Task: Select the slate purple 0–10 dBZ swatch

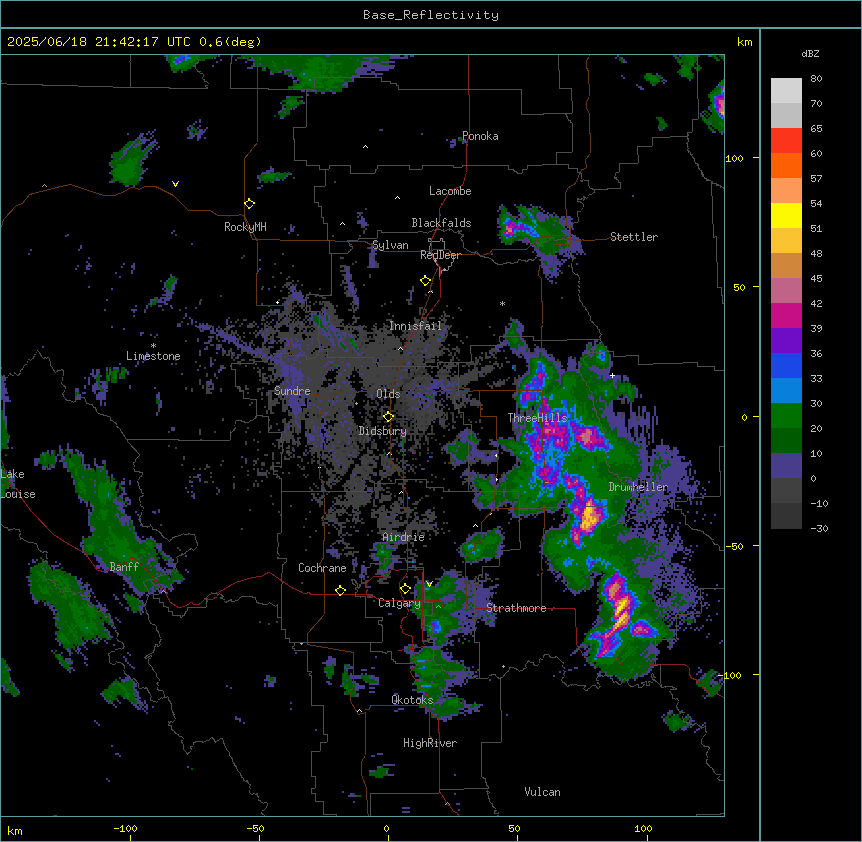Action: (x=786, y=466)
